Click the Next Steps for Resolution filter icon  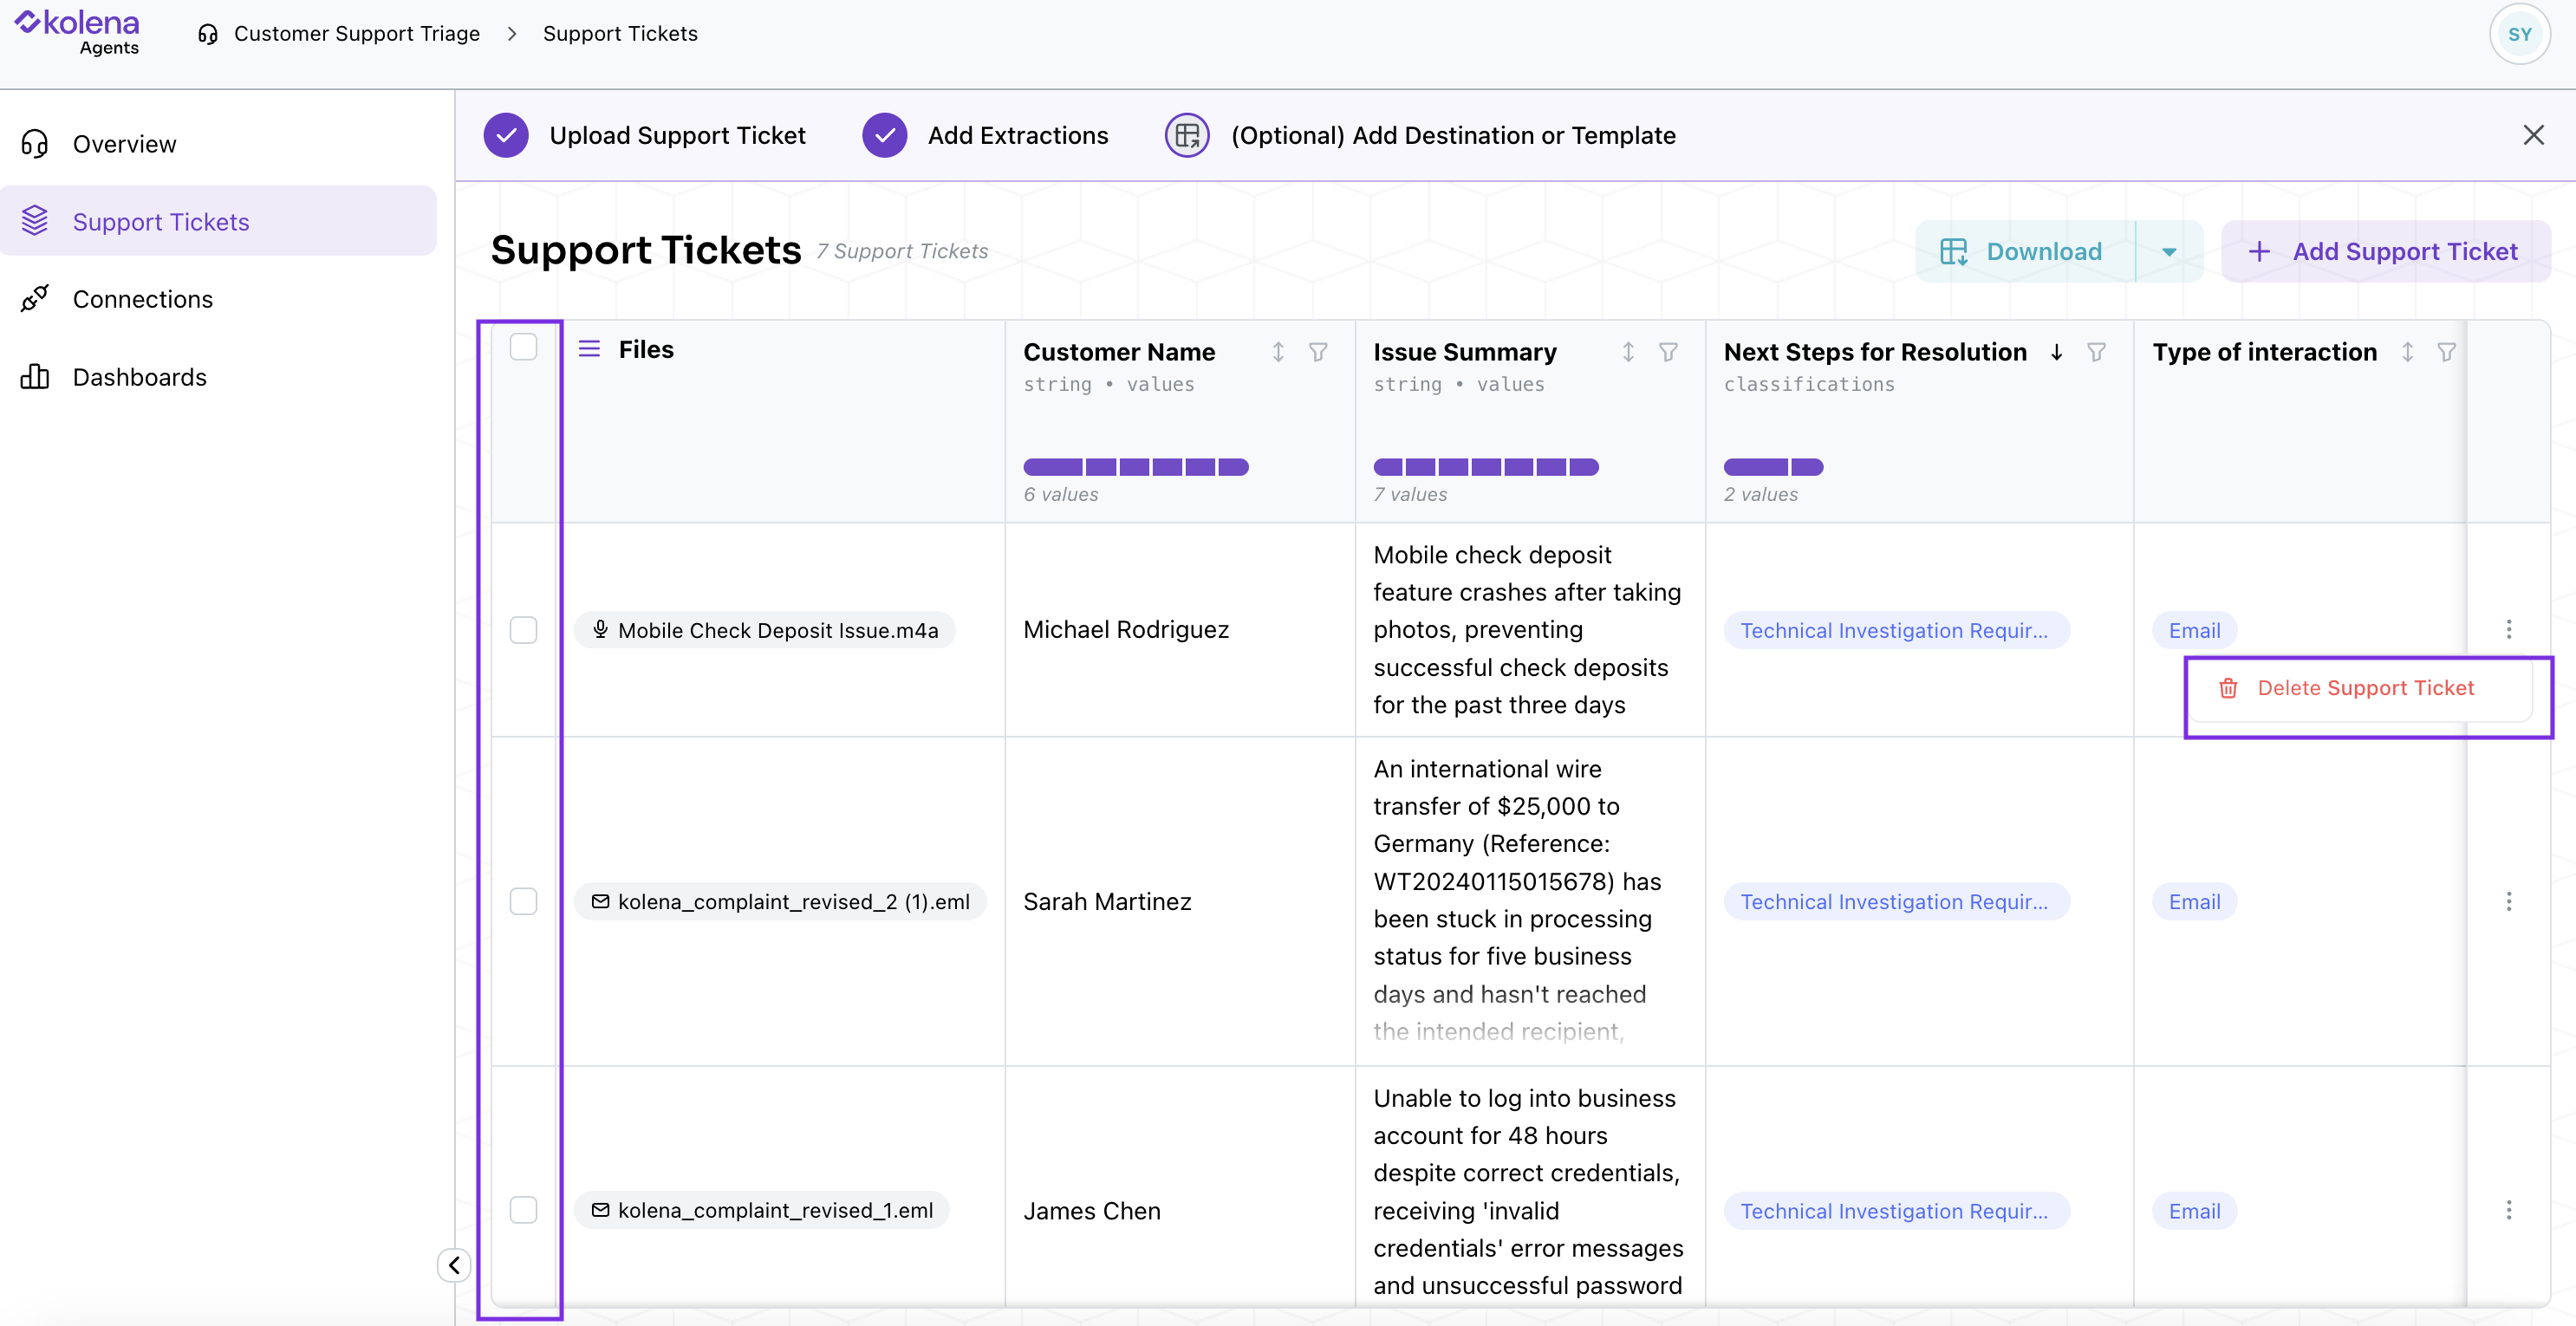(2096, 352)
